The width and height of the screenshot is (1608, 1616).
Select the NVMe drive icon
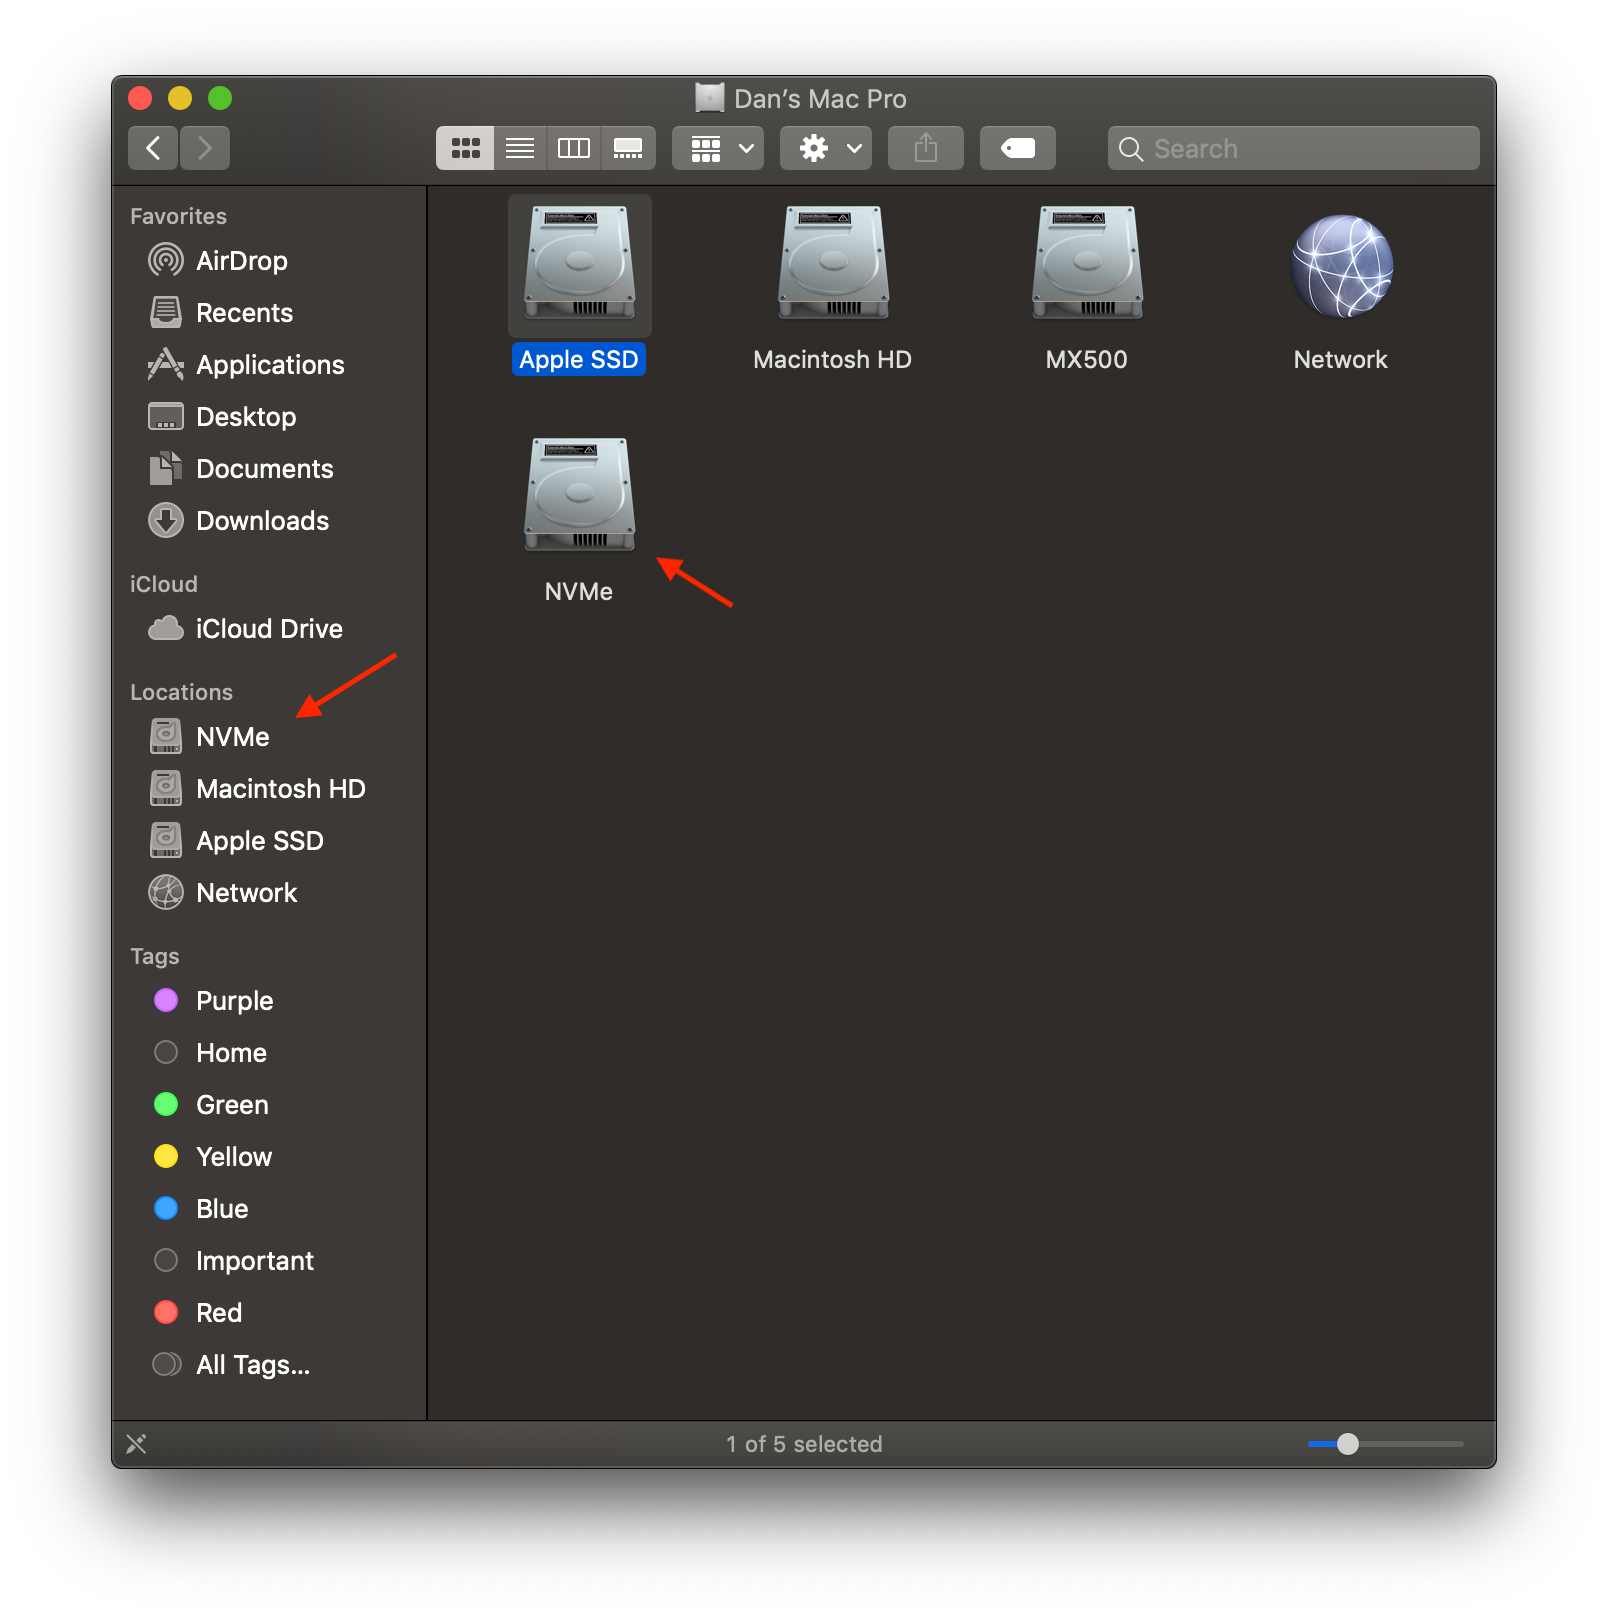580,495
